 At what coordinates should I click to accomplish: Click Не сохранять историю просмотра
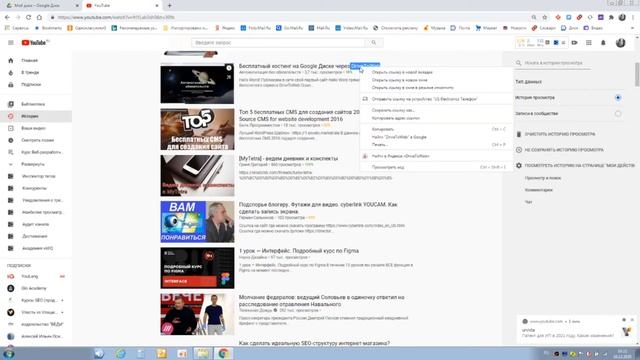[x=560, y=150]
